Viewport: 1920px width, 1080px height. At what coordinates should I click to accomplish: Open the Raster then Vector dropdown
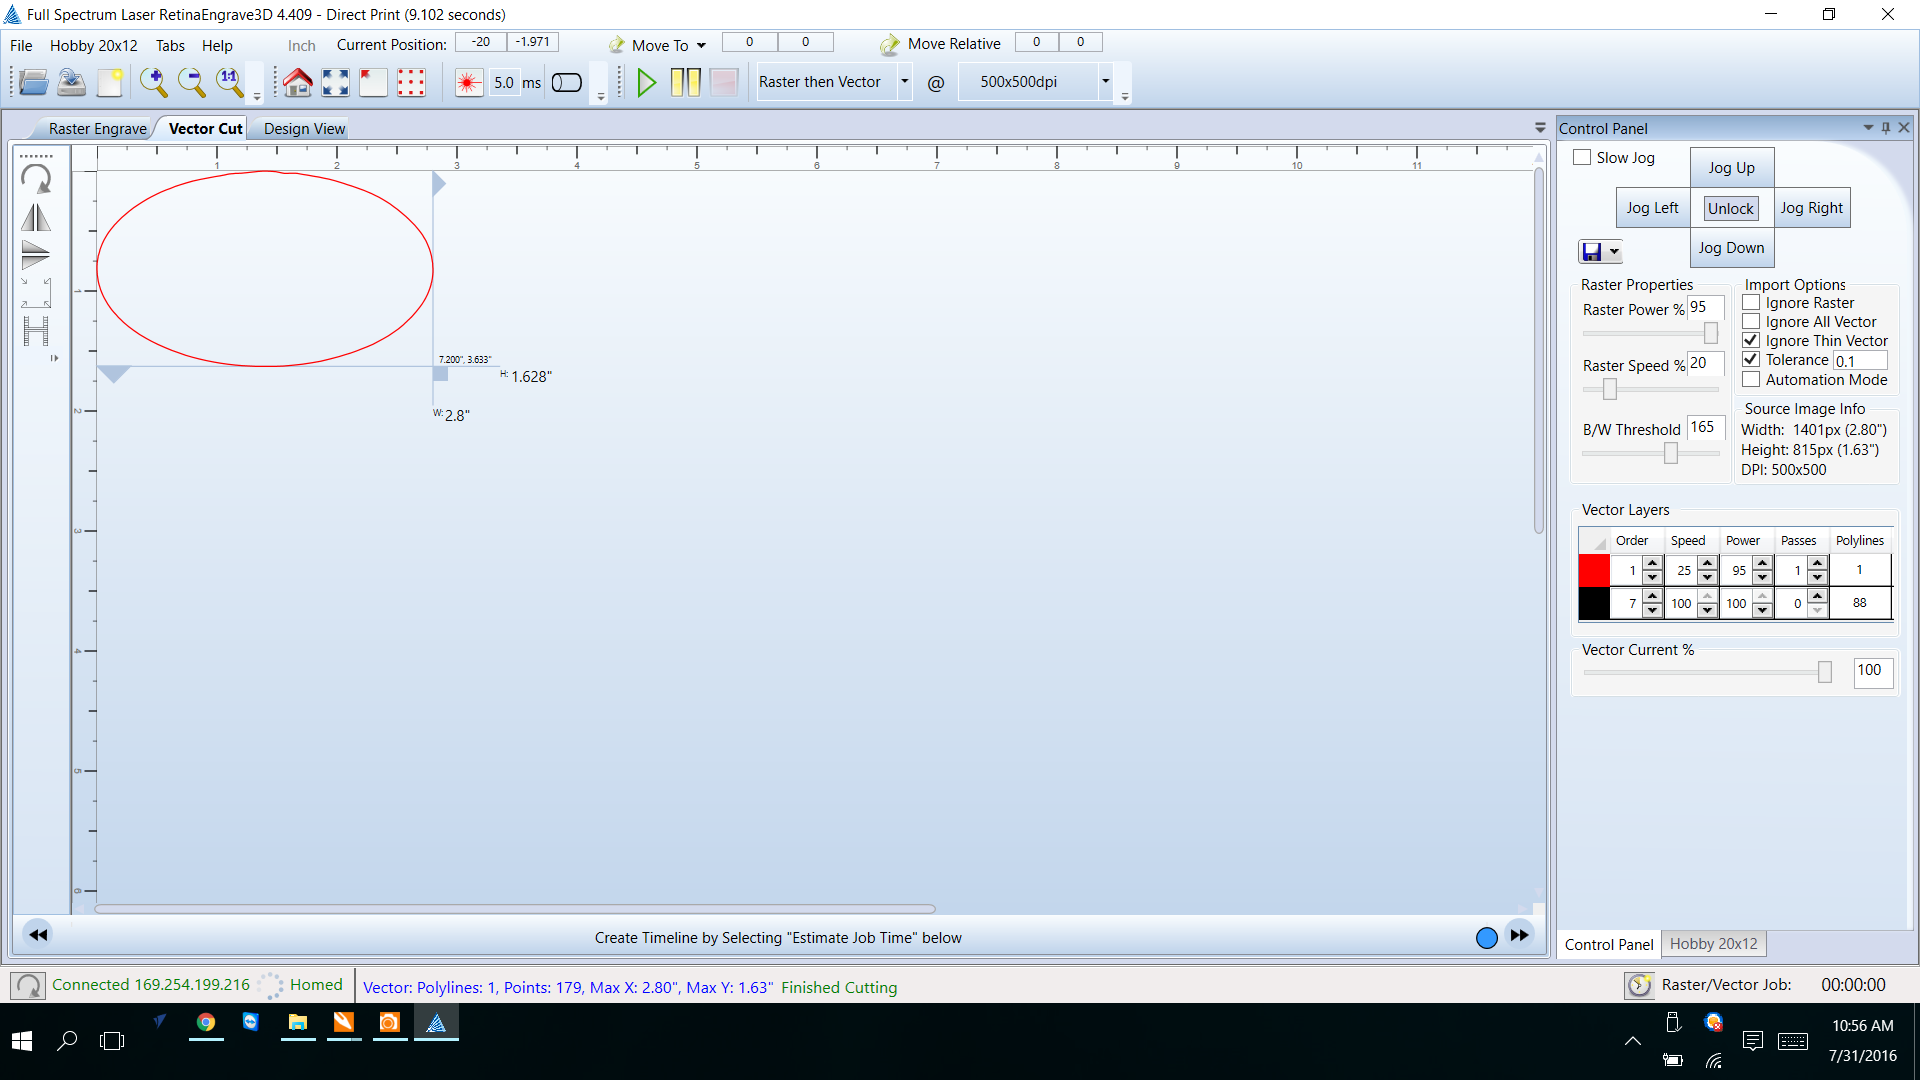pos(904,81)
